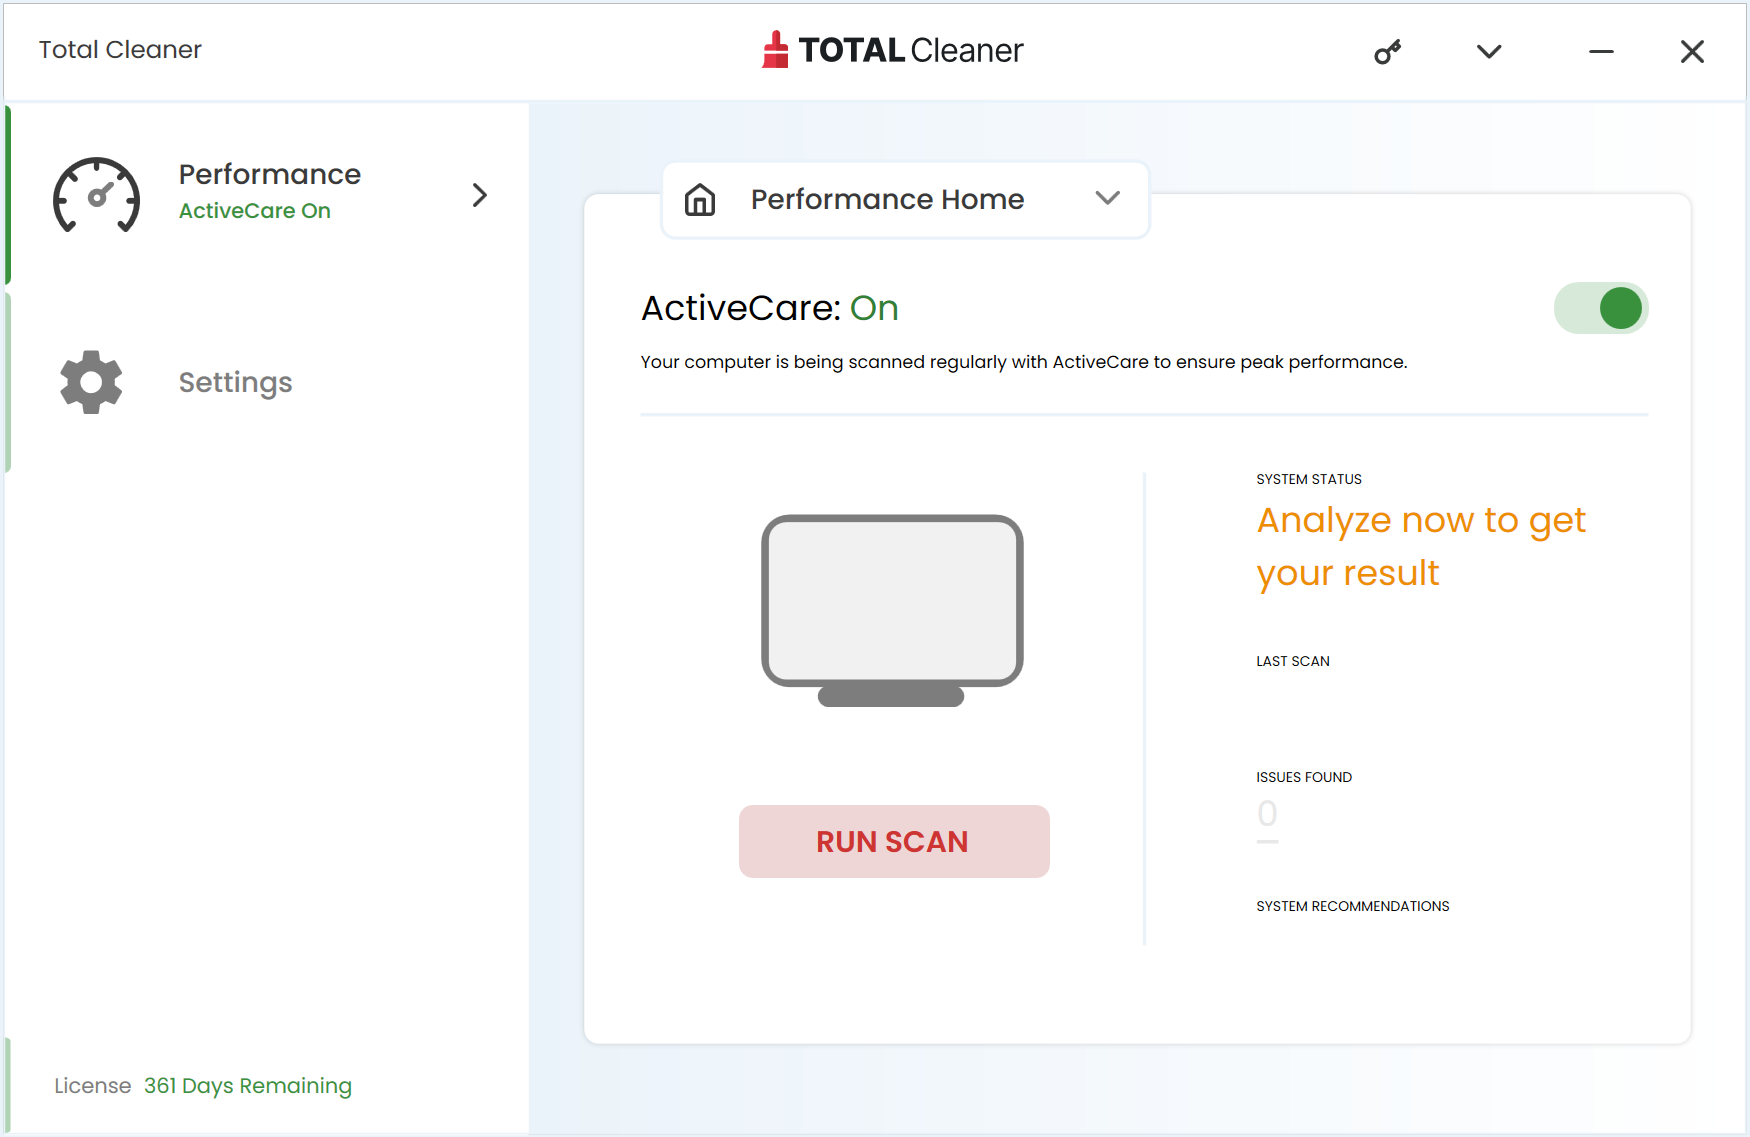The width and height of the screenshot is (1750, 1137).
Task: Click the key license icon in title bar
Action: 1387,52
